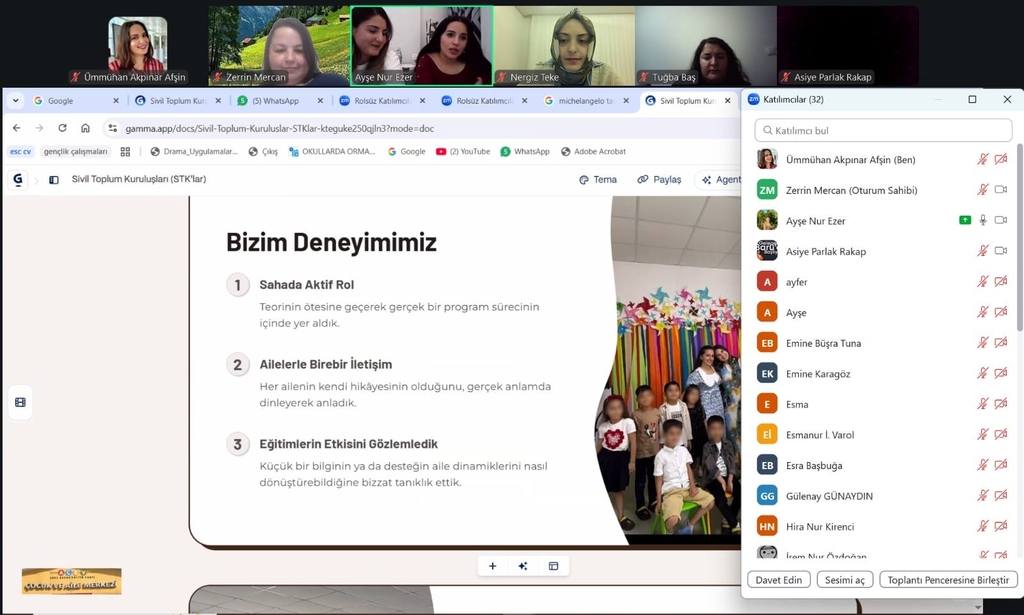Viewport: 1024px width, 615px height.
Task: Toggle the microphone icon for Ayşe Nur Ezer
Action: pos(983,220)
